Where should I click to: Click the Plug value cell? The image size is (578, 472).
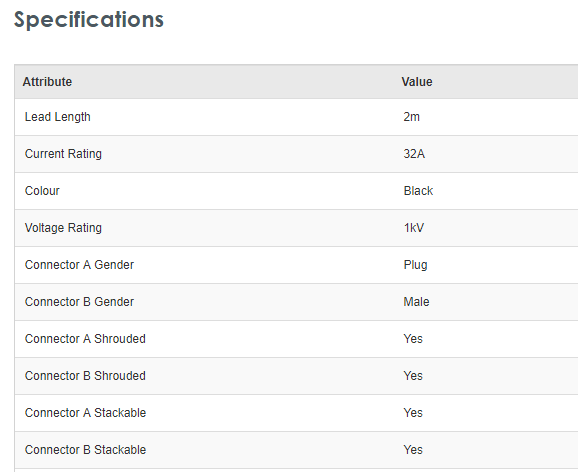tap(415, 265)
